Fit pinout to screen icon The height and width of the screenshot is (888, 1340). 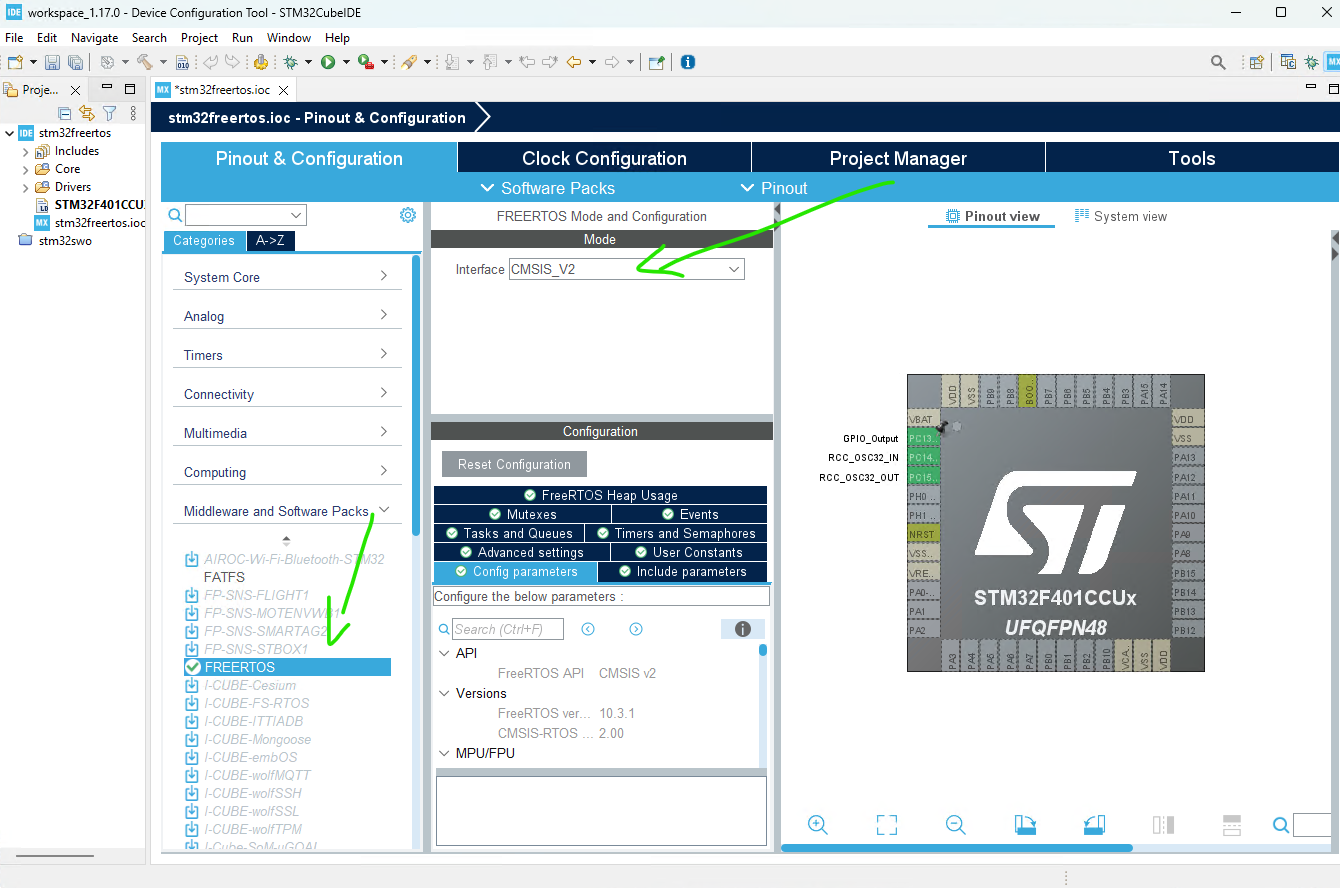tap(887, 825)
